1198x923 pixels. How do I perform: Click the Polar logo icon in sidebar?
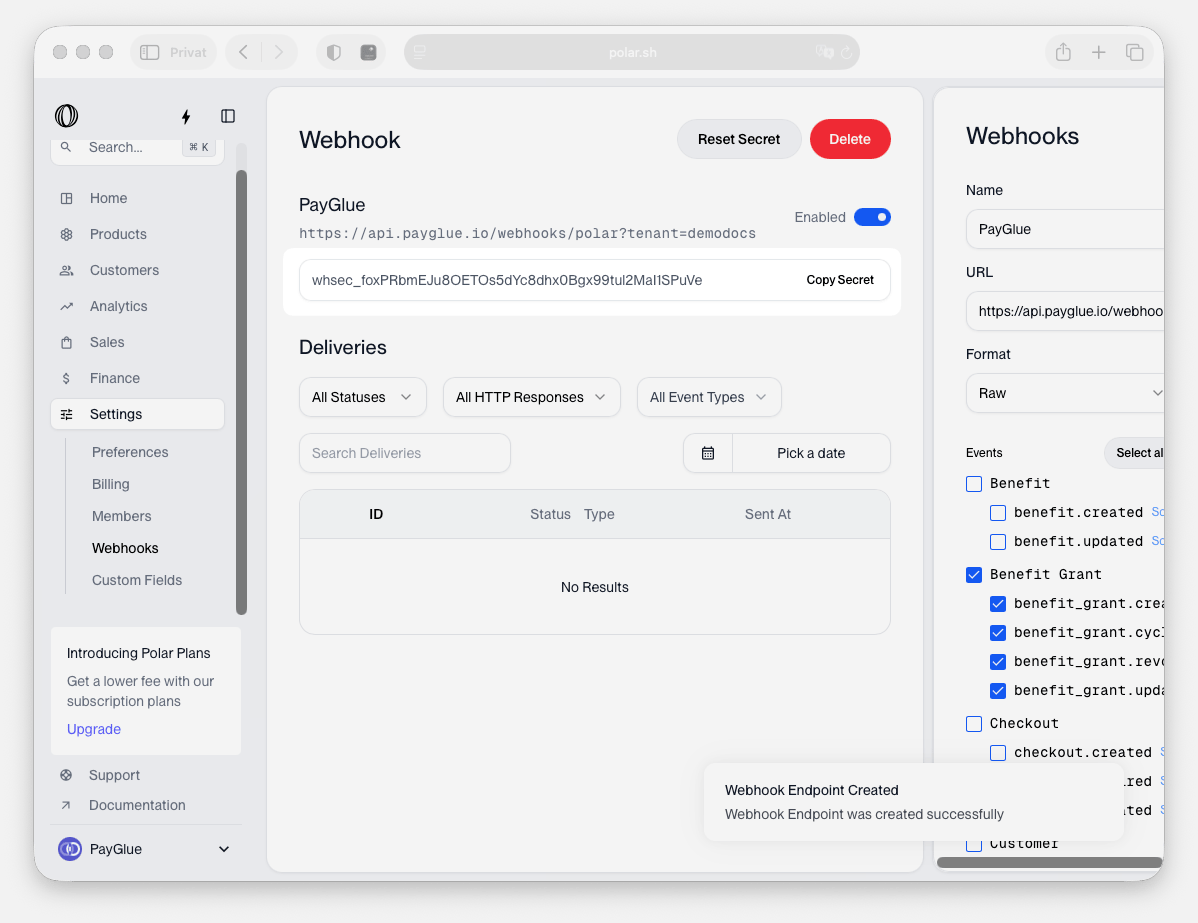pos(66,115)
